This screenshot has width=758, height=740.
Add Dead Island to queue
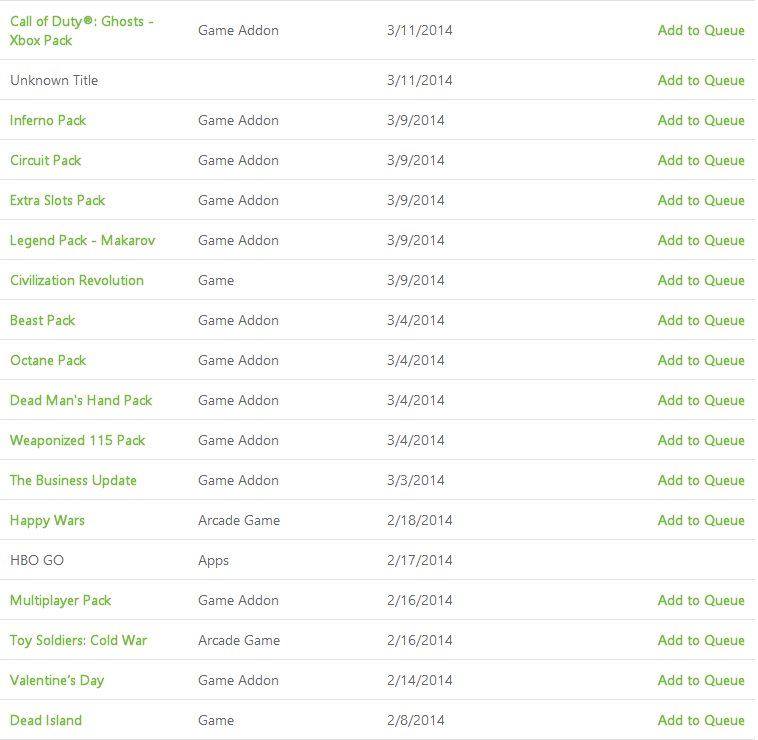click(701, 721)
